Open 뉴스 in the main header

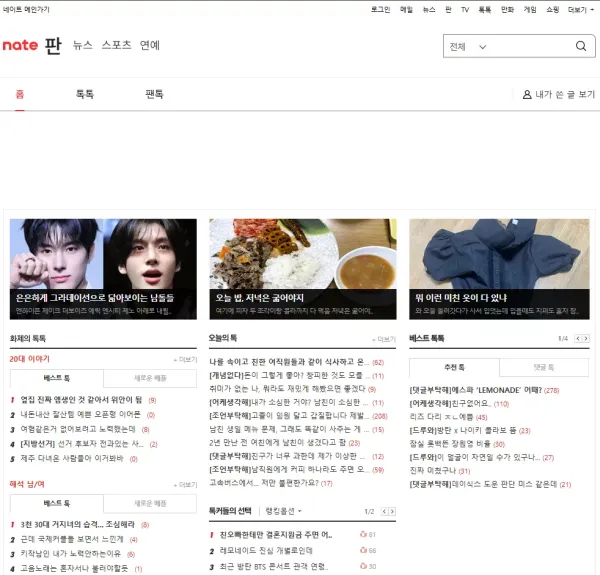pos(83,45)
